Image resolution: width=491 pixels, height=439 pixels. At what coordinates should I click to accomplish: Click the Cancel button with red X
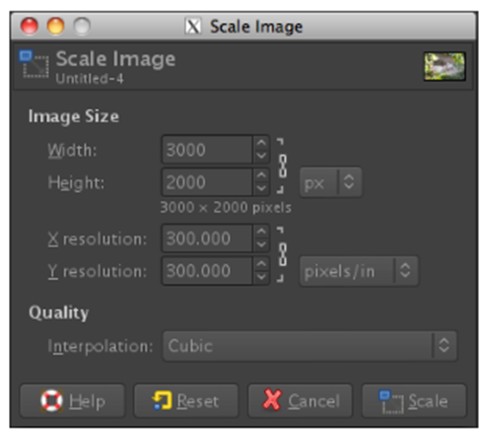pyautogui.click(x=300, y=401)
